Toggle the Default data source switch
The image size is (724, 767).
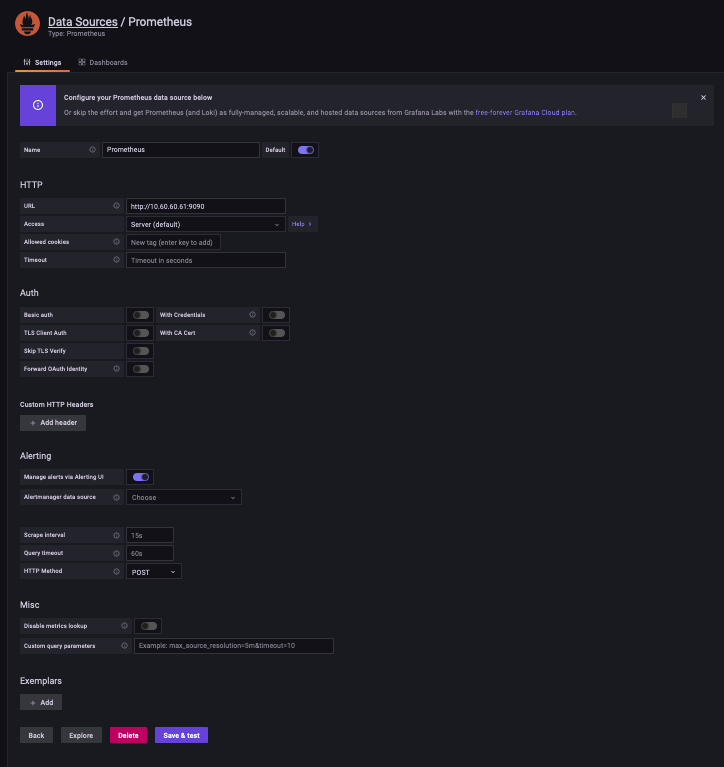point(306,150)
